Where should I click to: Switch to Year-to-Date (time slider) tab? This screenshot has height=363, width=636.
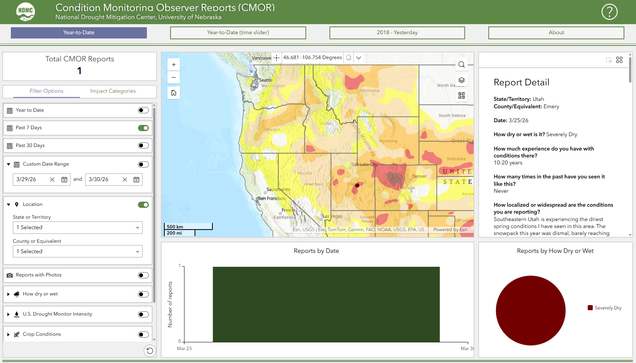pos(238,32)
